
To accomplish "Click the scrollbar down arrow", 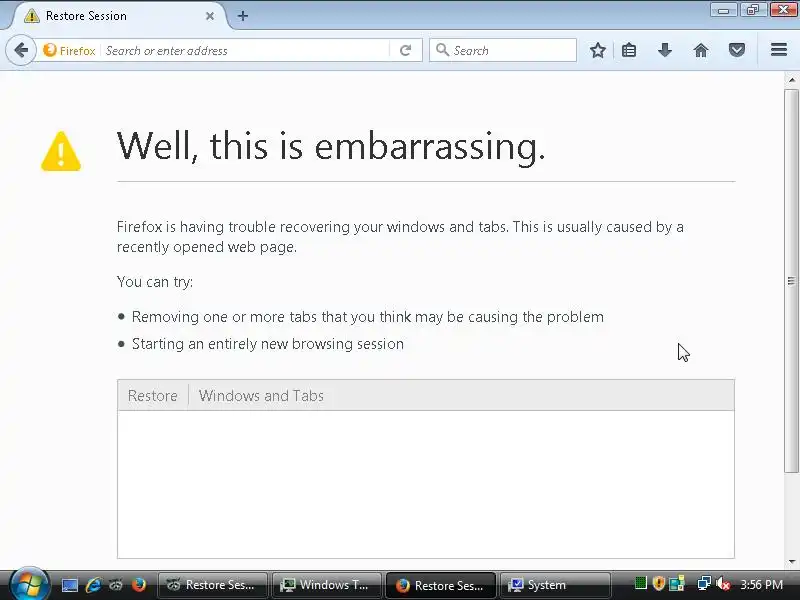I will point(791,562).
